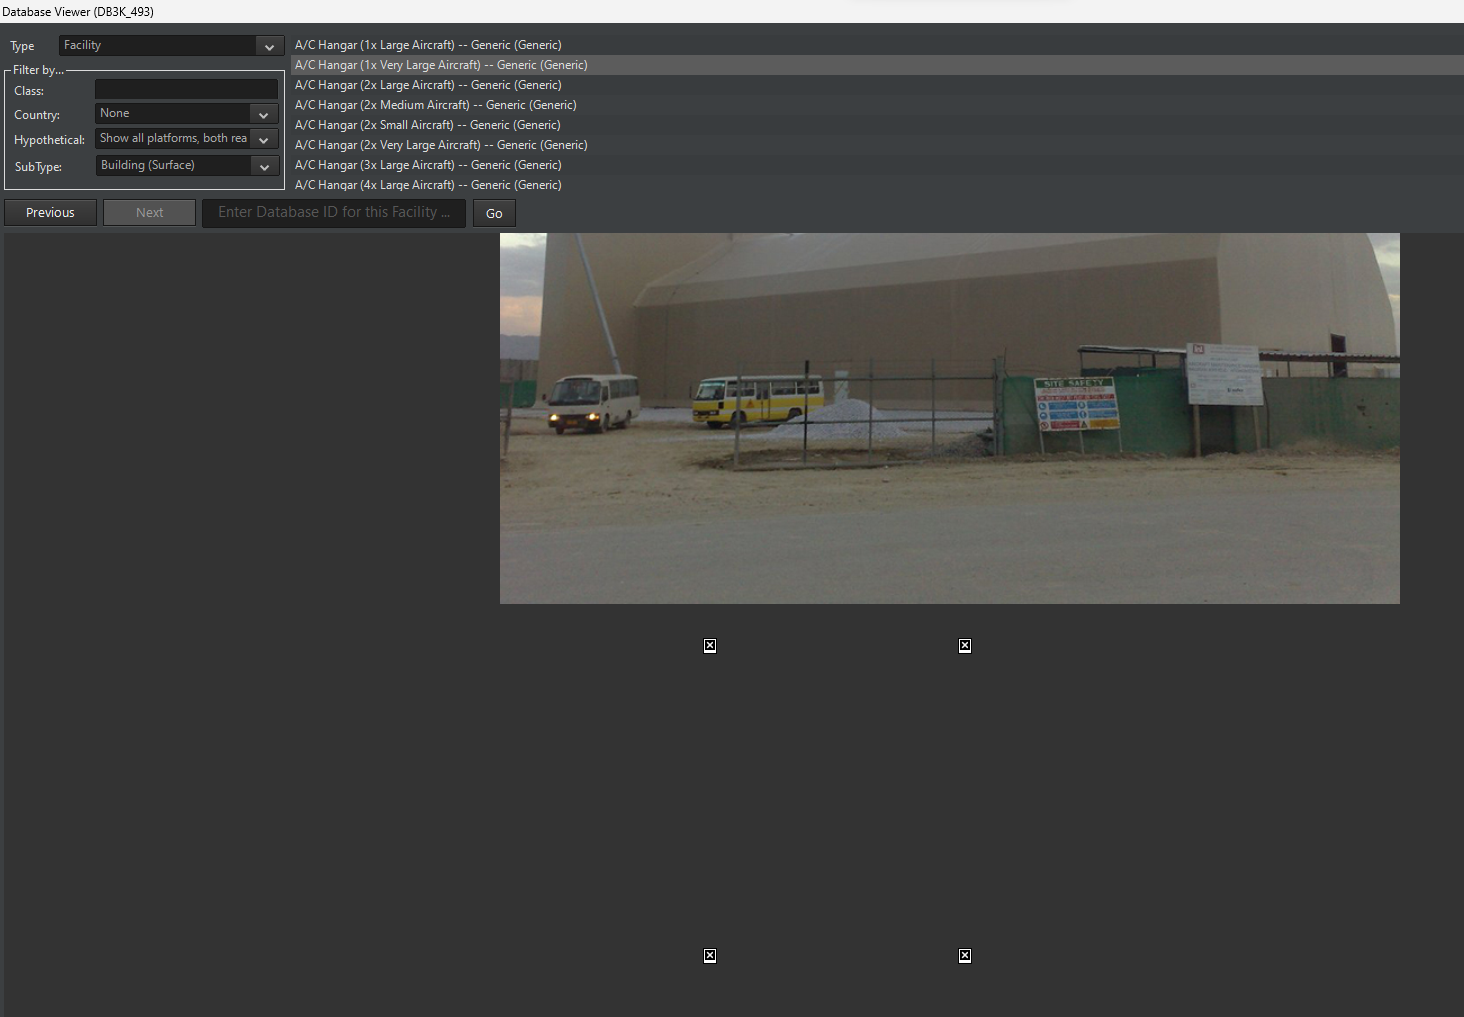Expand the SubType dropdown Building (Surface)
The height and width of the screenshot is (1017, 1464).
click(x=186, y=166)
